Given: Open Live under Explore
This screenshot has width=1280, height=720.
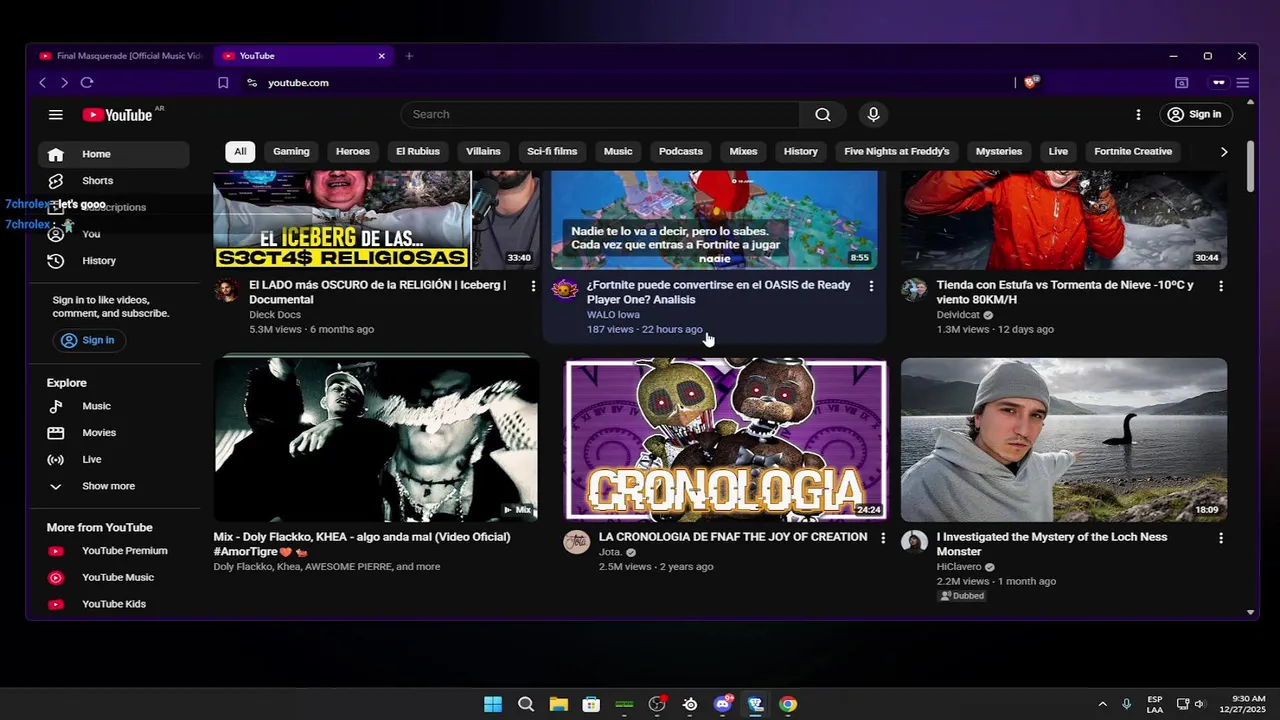Looking at the screenshot, I should coord(114,460).
